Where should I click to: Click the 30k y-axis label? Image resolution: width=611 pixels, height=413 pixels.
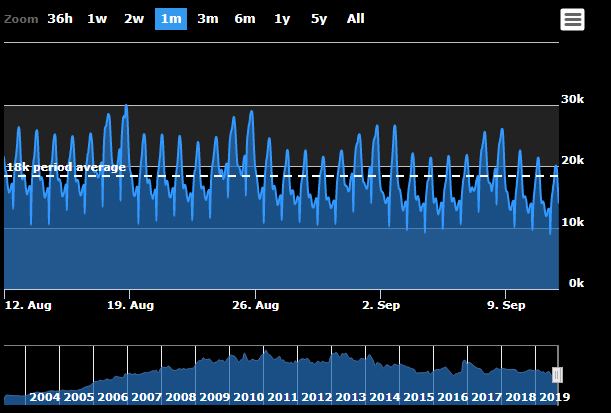(572, 99)
